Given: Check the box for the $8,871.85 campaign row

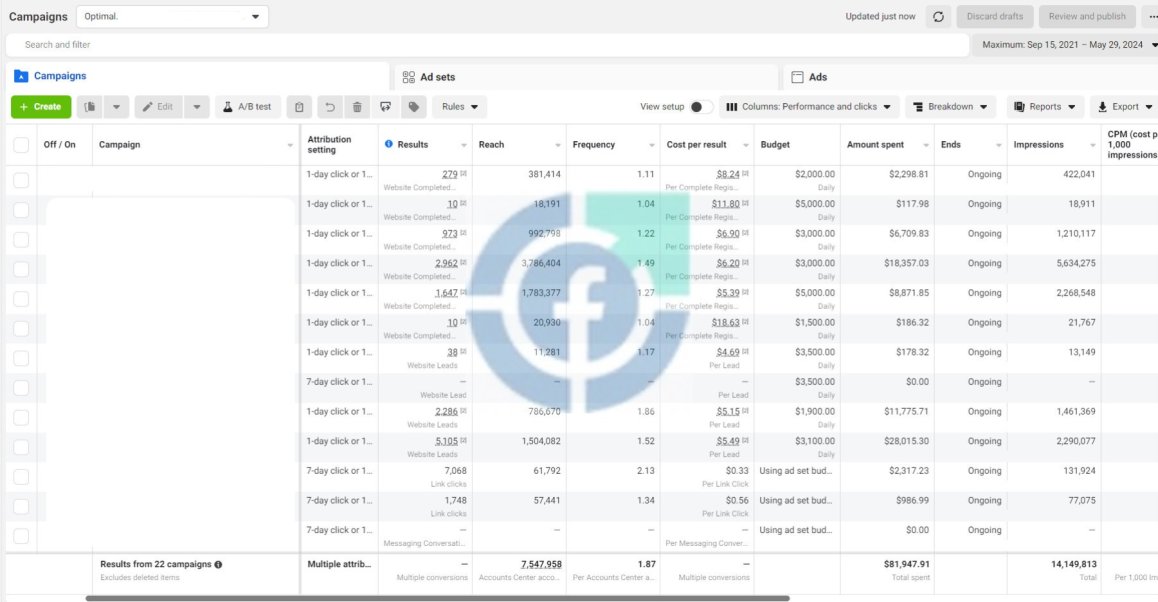Looking at the screenshot, I should coord(21,298).
